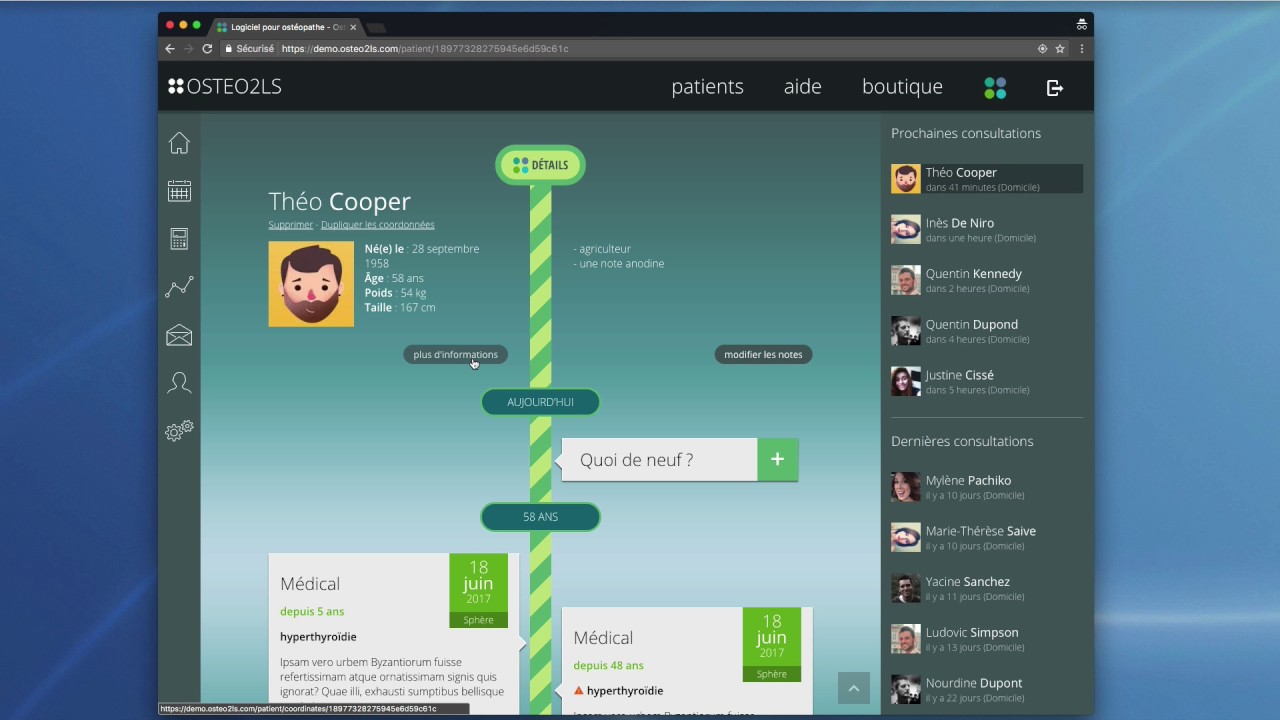Image resolution: width=1280 pixels, height=720 pixels.
Task: Click the orange warning triangle beside hyperthyroïdie
Action: (578, 690)
